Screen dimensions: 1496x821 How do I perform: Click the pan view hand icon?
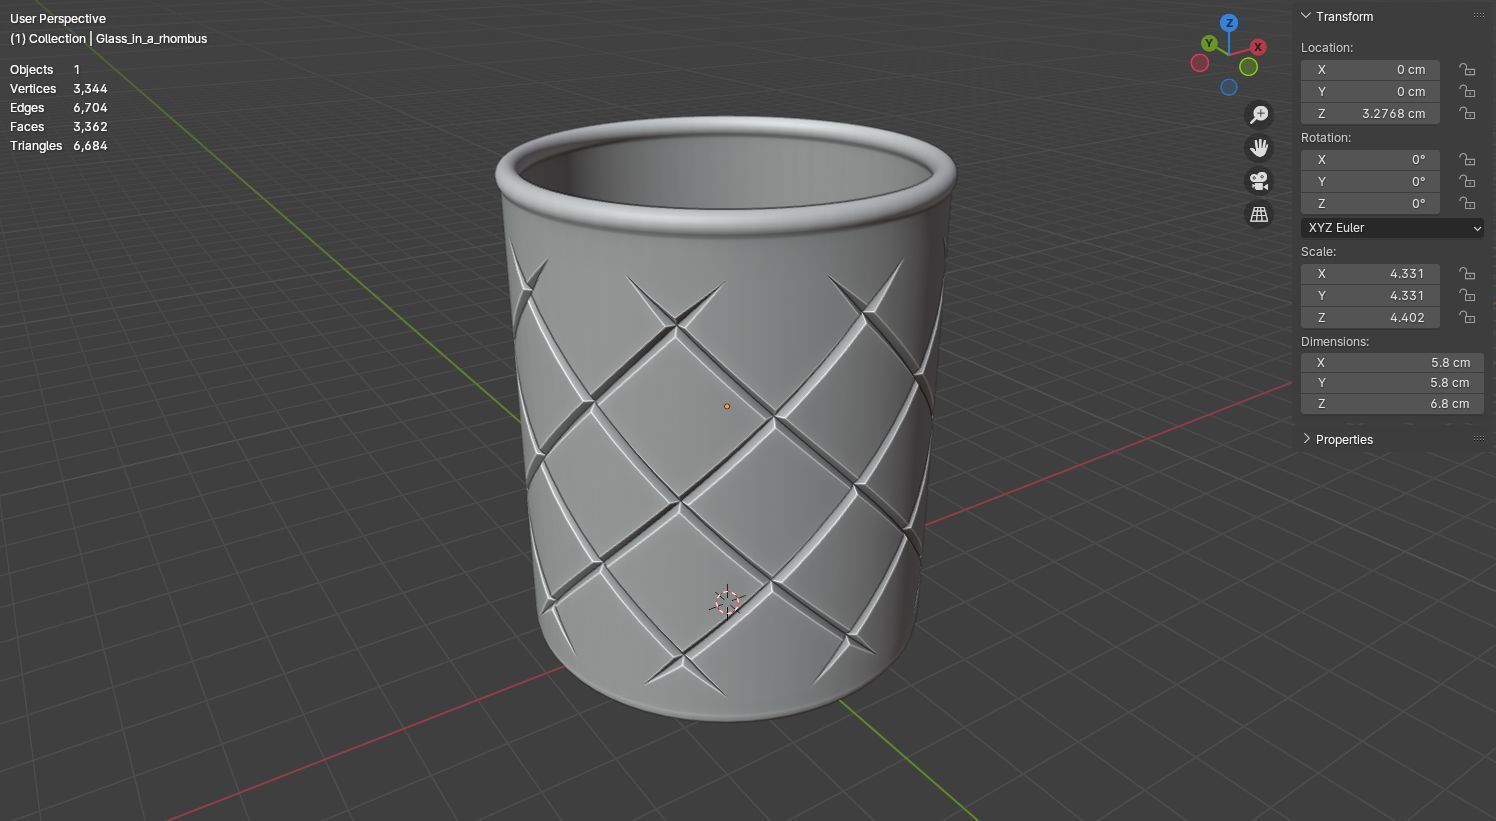tap(1259, 148)
